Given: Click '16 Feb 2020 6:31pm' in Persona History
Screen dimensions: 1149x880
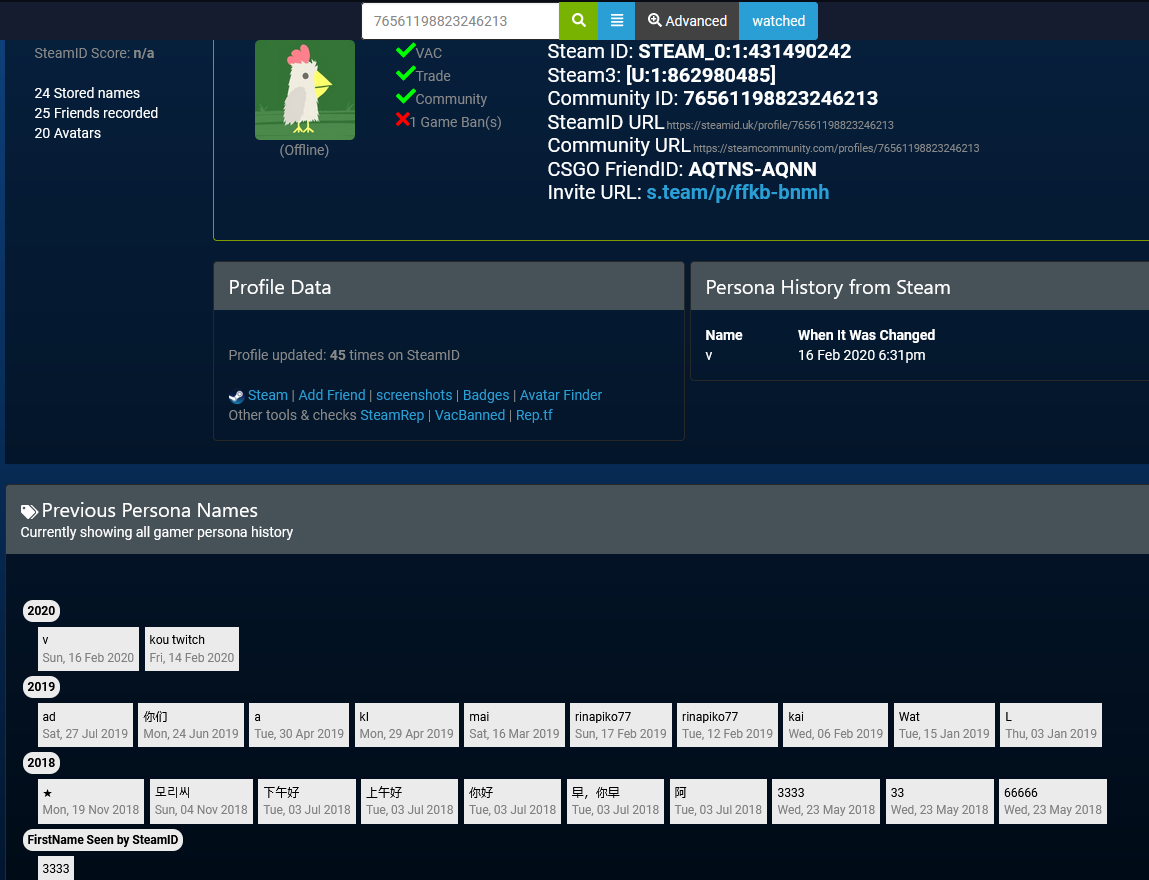Looking at the screenshot, I should [x=862, y=355].
